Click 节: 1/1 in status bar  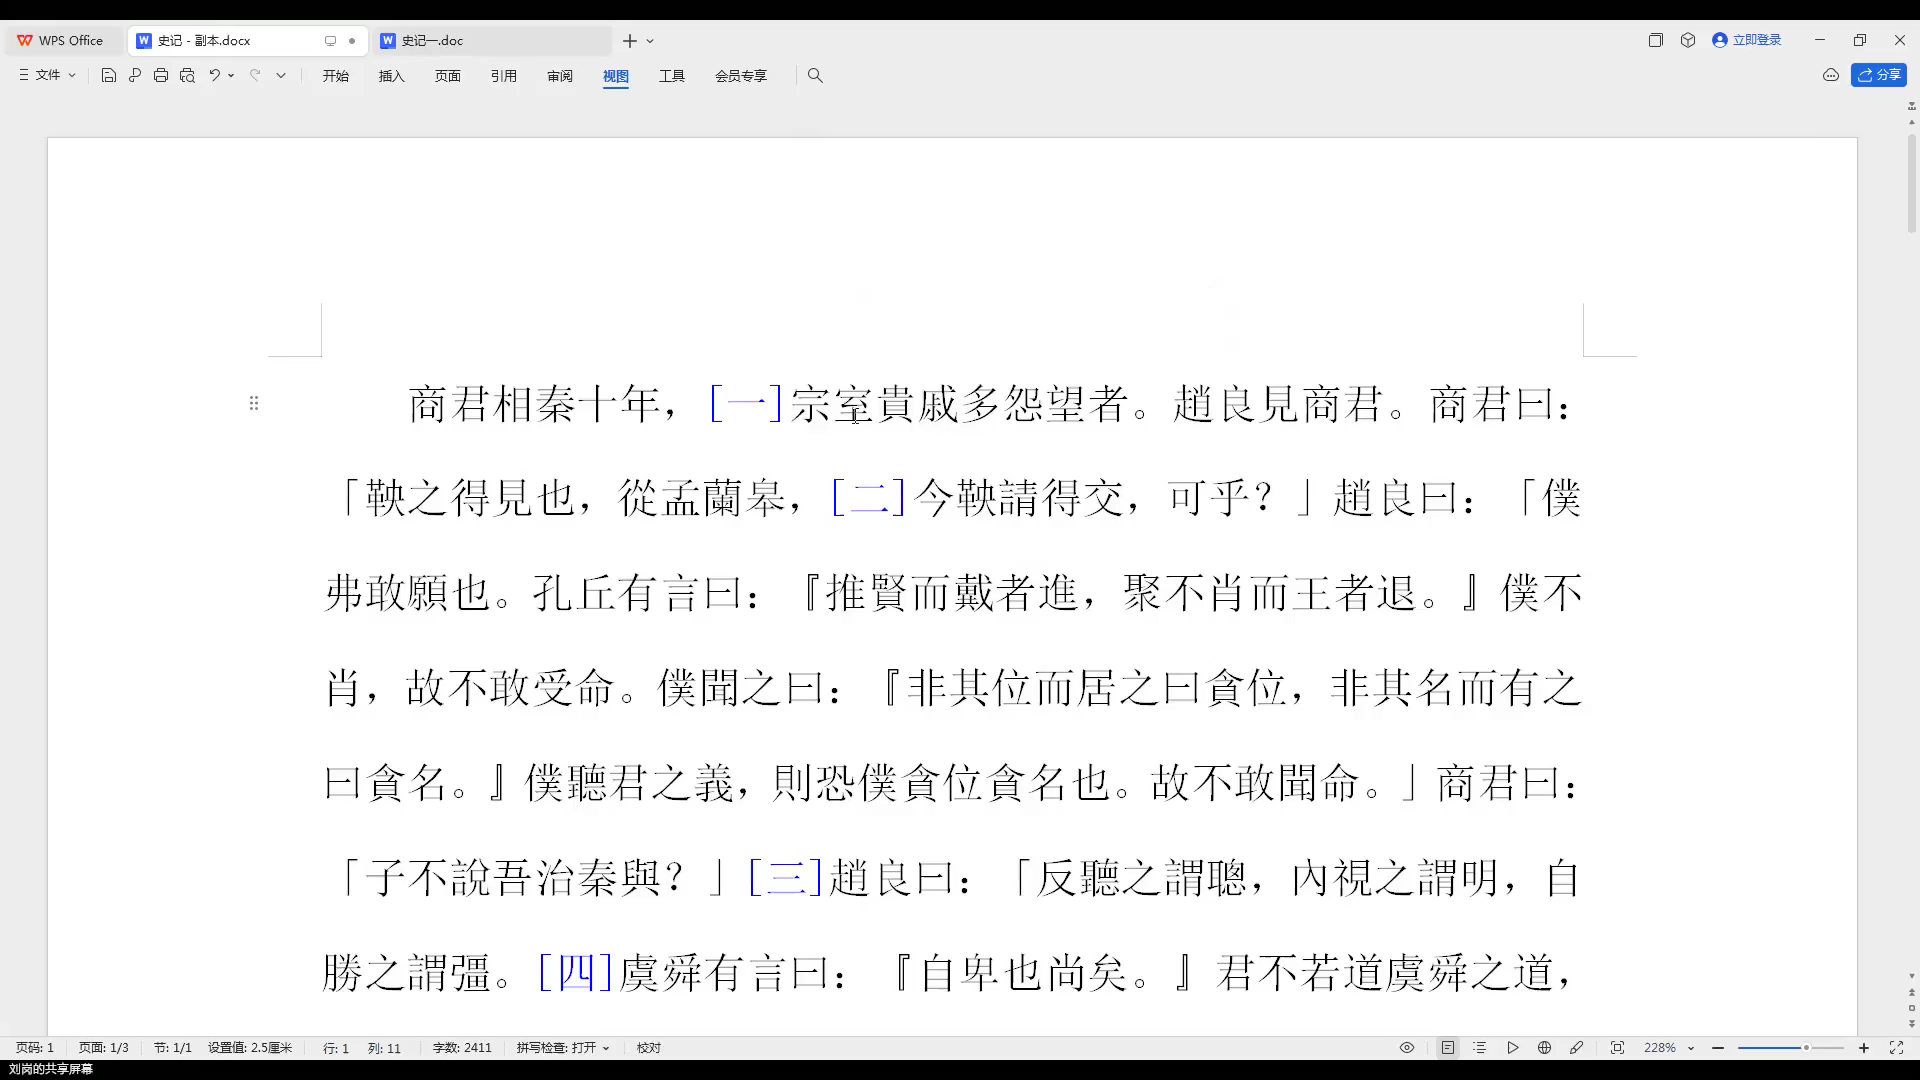click(x=173, y=1048)
